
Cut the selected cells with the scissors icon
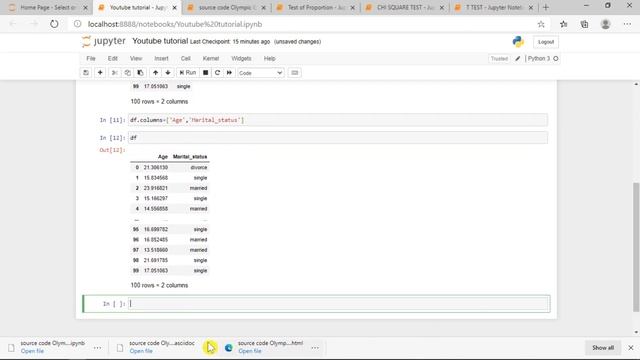point(115,73)
